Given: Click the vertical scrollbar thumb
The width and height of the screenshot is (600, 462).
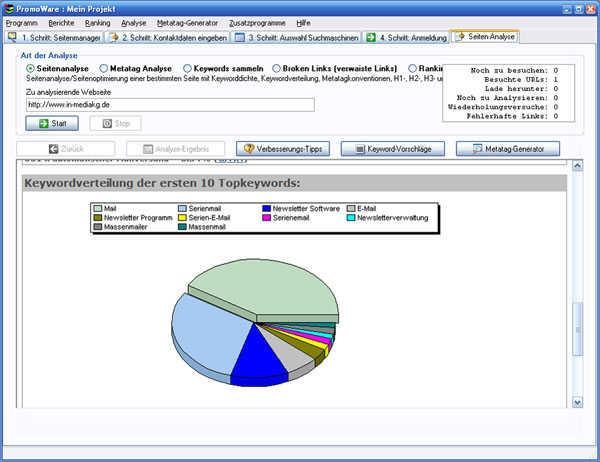Looking at the screenshot, I should coord(577,329).
